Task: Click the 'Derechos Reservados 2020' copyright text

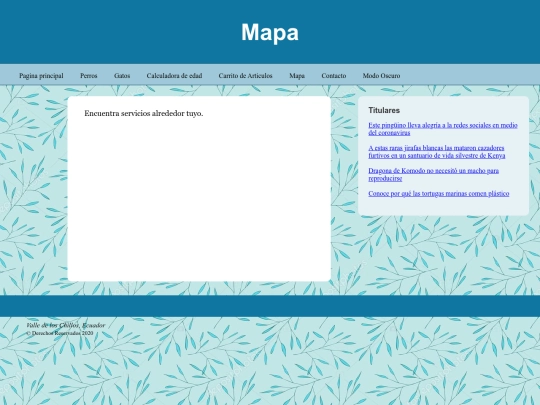Action: click(60, 333)
